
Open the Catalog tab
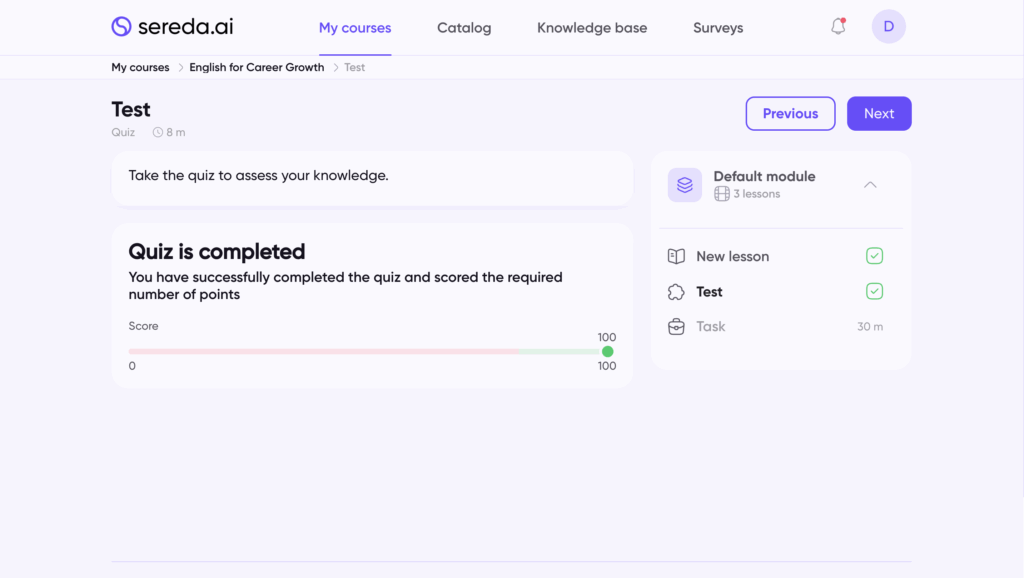[464, 28]
